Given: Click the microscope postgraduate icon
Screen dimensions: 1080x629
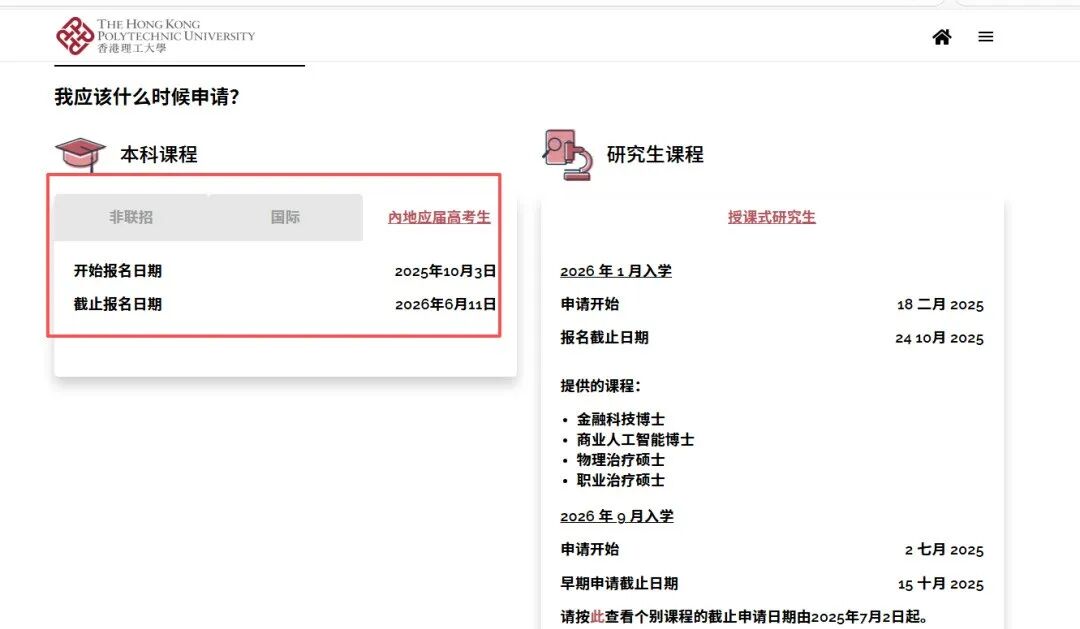Looking at the screenshot, I should (x=567, y=155).
